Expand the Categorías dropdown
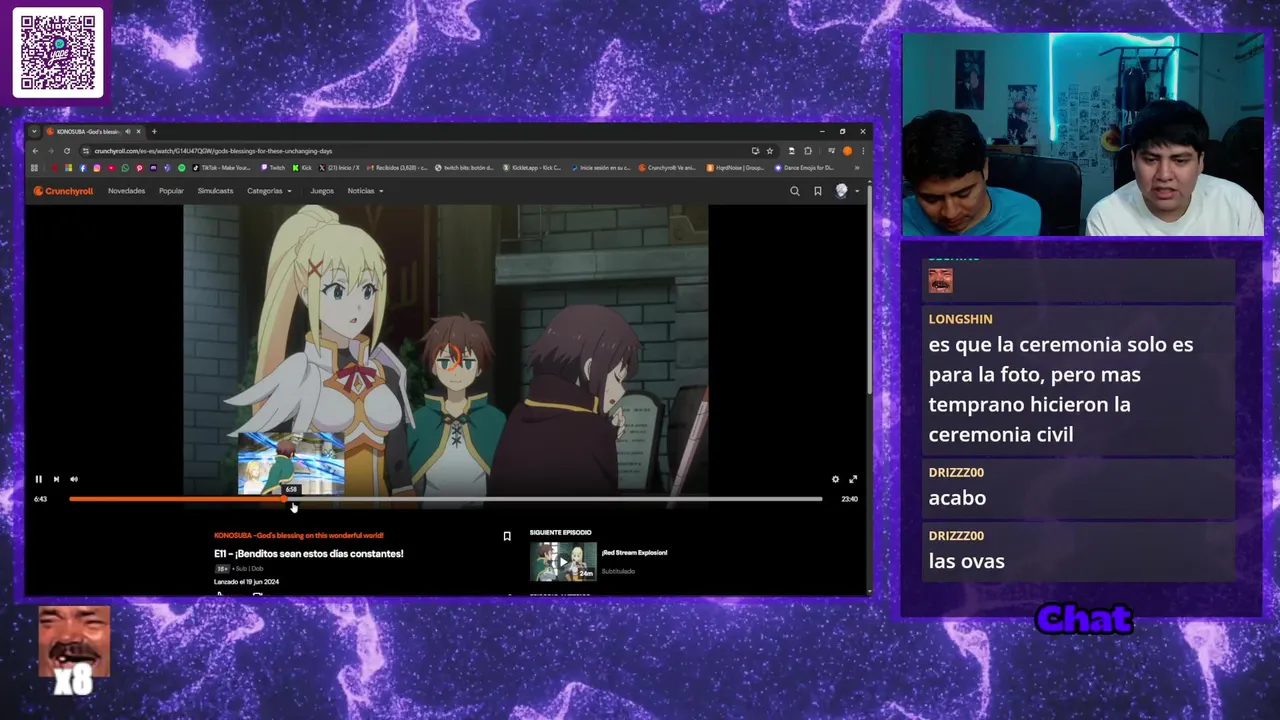This screenshot has width=1280, height=720. point(269,191)
